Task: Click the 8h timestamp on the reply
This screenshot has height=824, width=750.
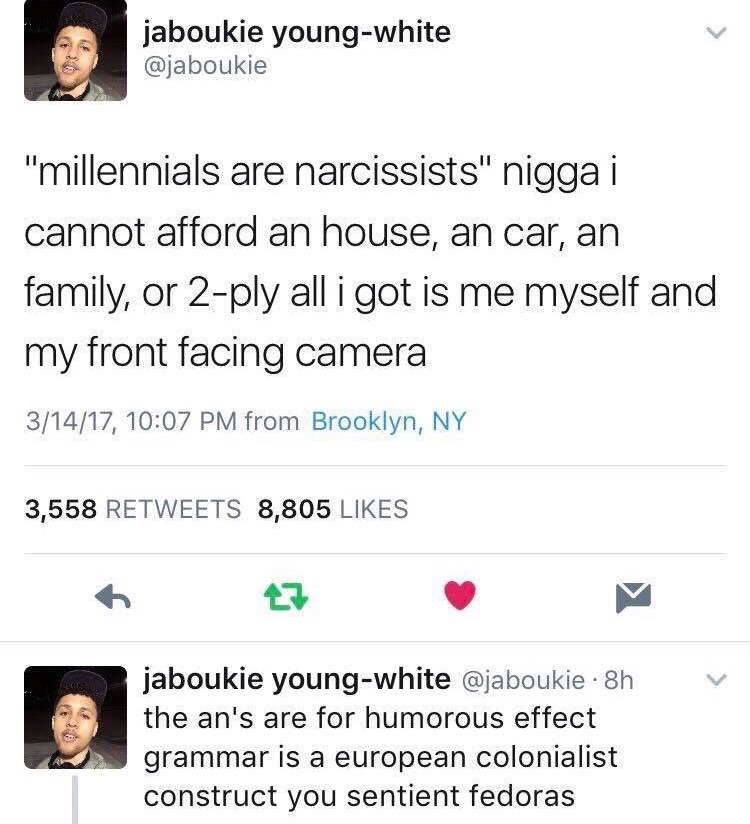Action: [619, 681]
